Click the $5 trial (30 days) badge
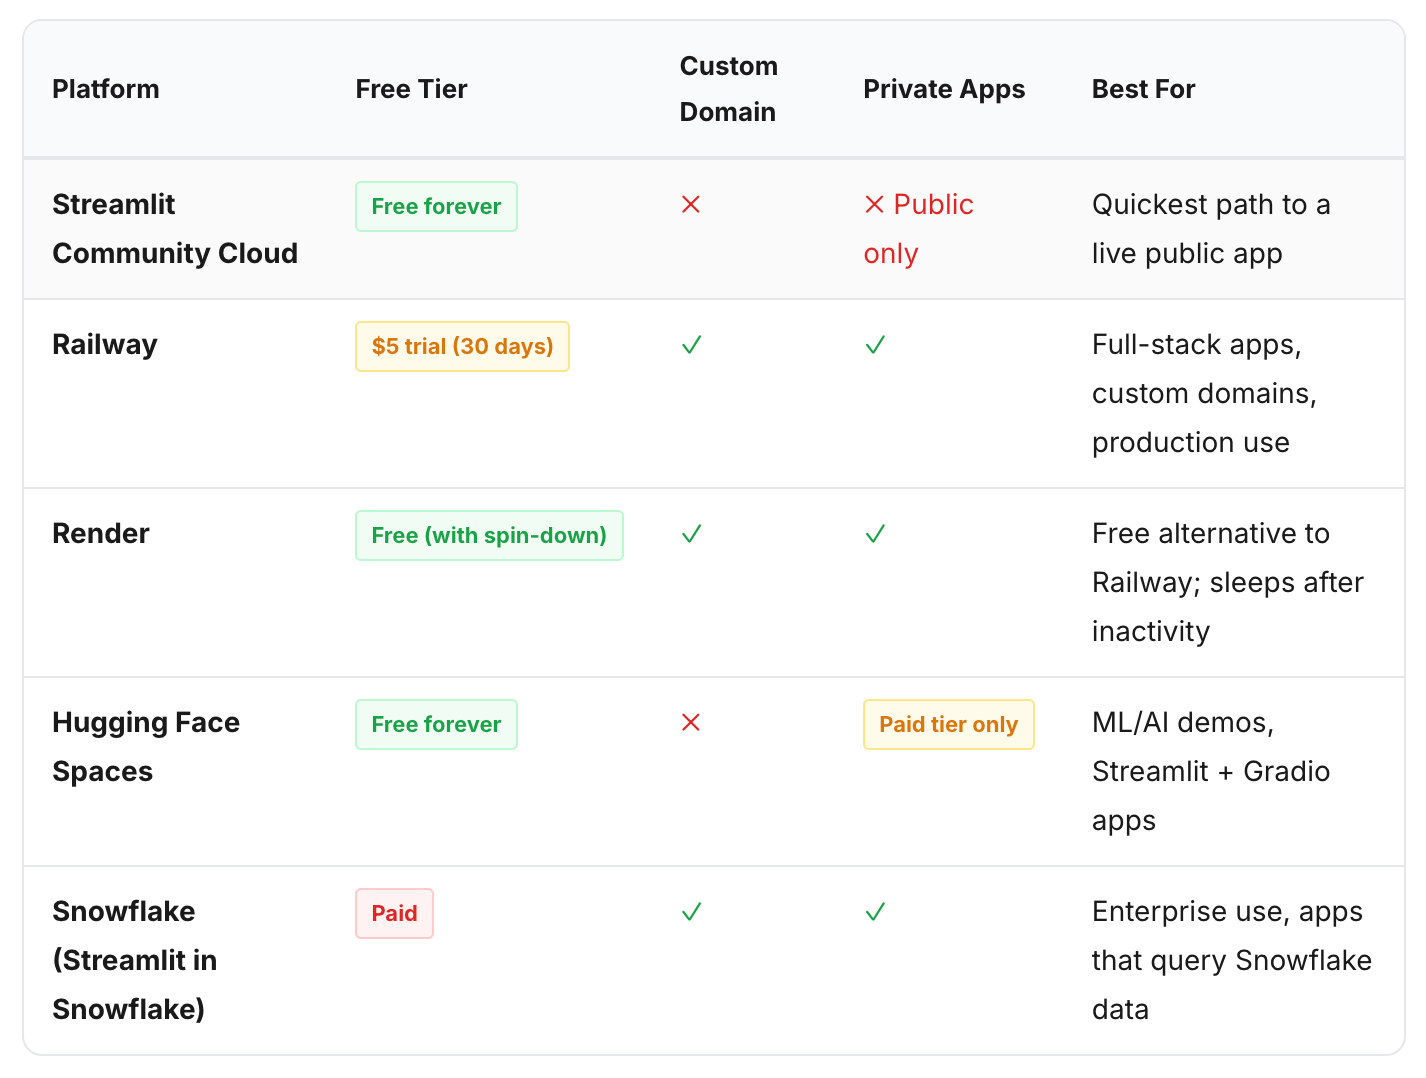 point(462,346)
